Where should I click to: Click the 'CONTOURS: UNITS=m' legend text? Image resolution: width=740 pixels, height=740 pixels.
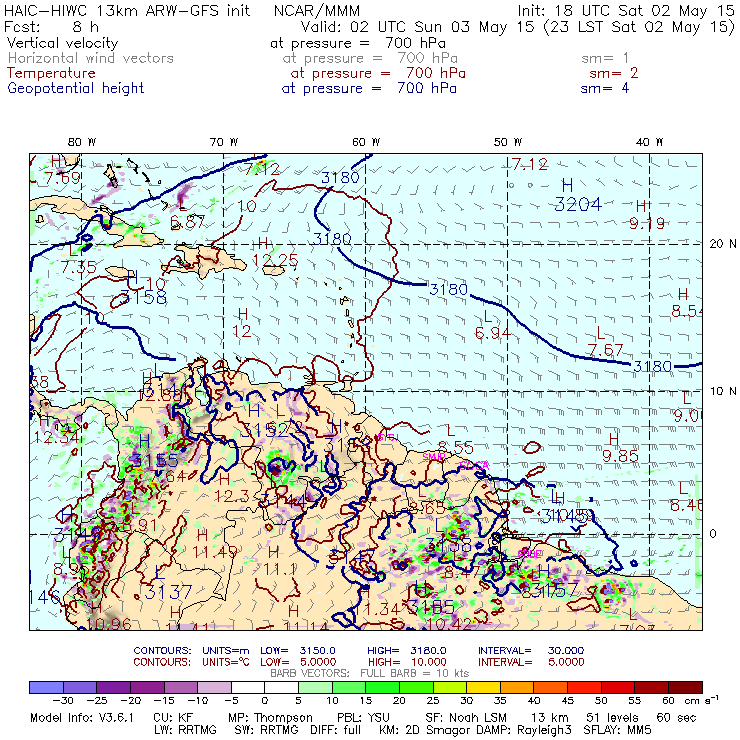(191, 651)
